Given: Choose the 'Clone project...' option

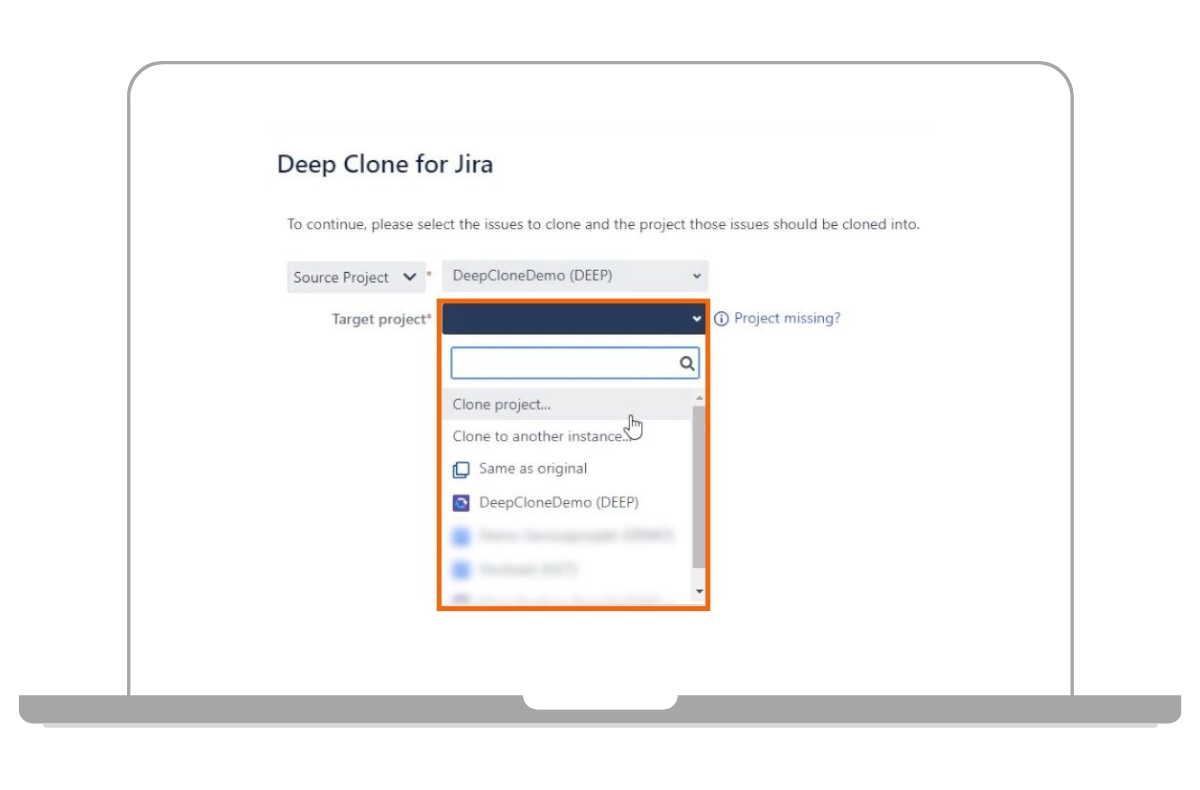Looking at the screenshot, I should point(501,405).
